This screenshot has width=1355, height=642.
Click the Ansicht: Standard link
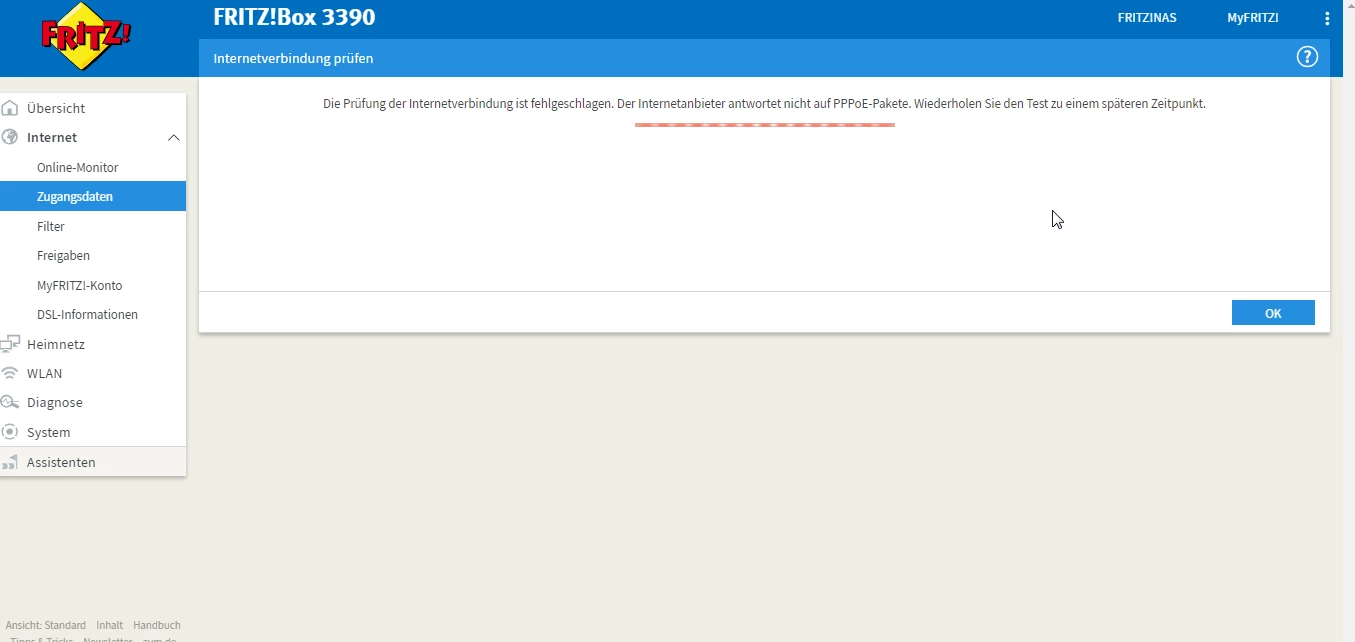pyautogui.click(x=46, y=625)
